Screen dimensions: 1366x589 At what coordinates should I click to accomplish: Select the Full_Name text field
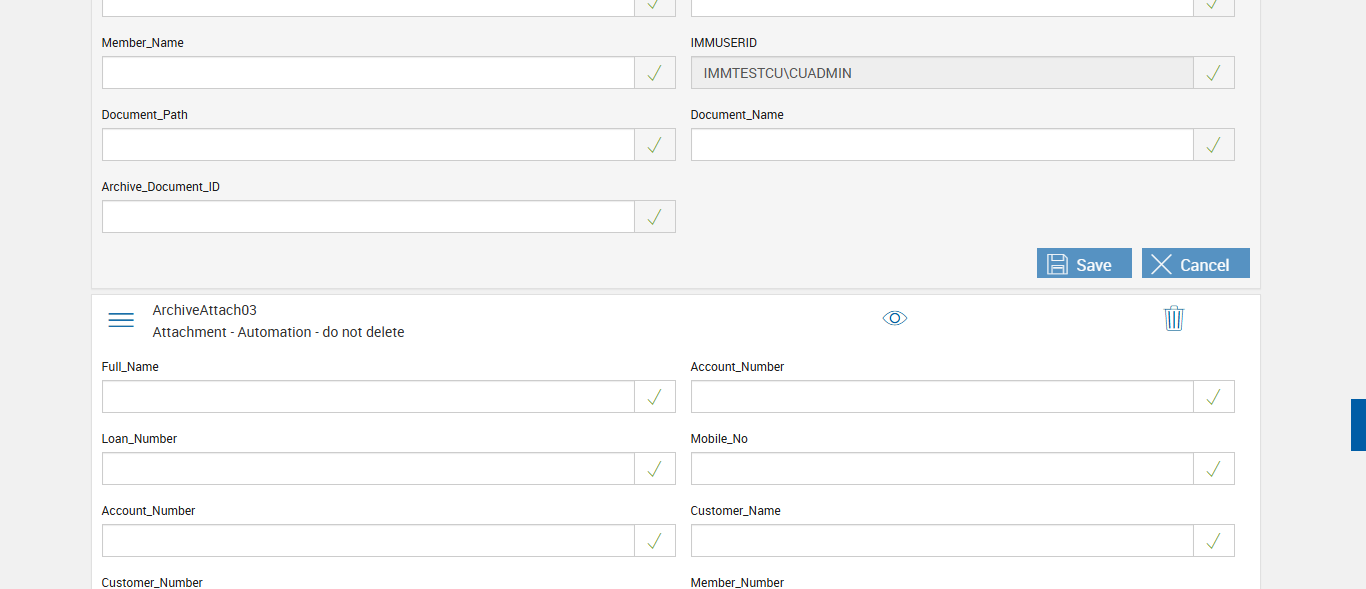(x=368, y=397)
